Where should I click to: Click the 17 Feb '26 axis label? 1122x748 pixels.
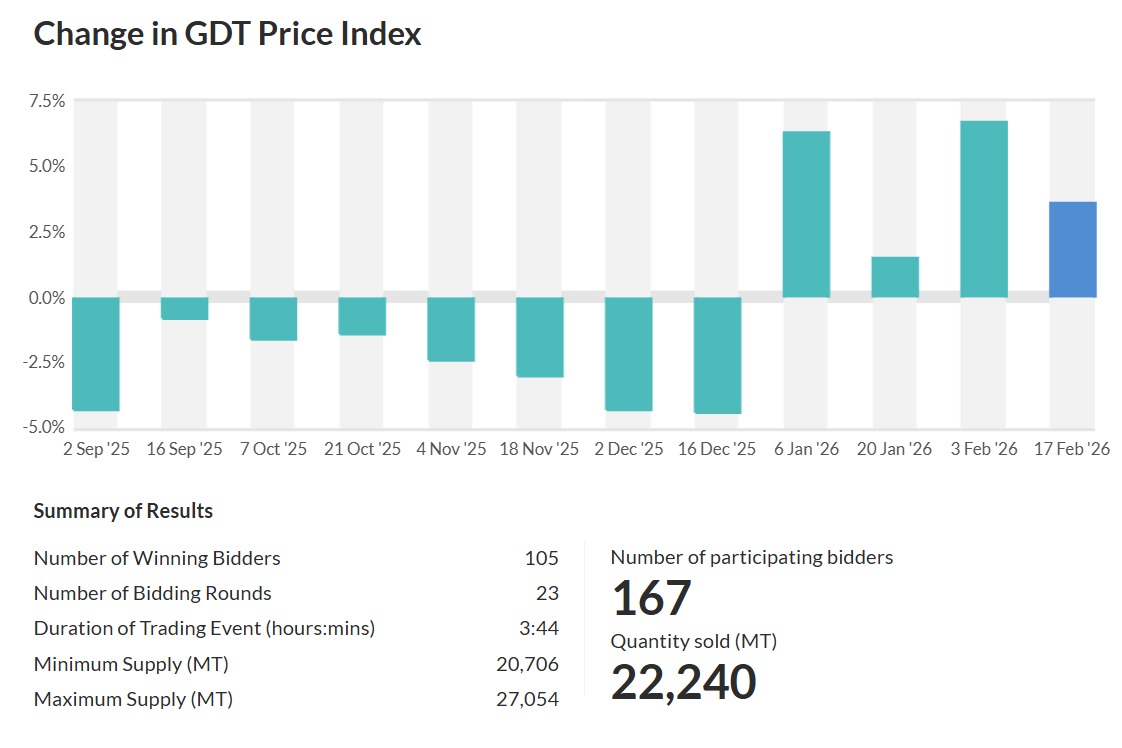(1073, 449)
